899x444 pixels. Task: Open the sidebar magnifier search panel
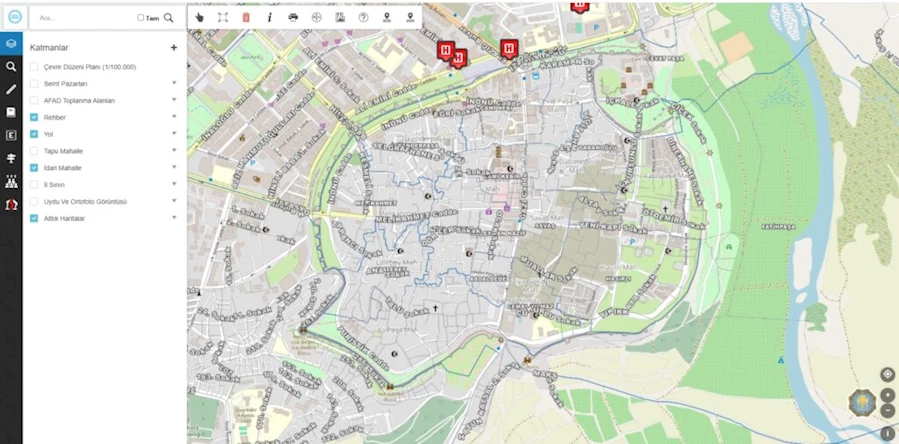(11, 67)
